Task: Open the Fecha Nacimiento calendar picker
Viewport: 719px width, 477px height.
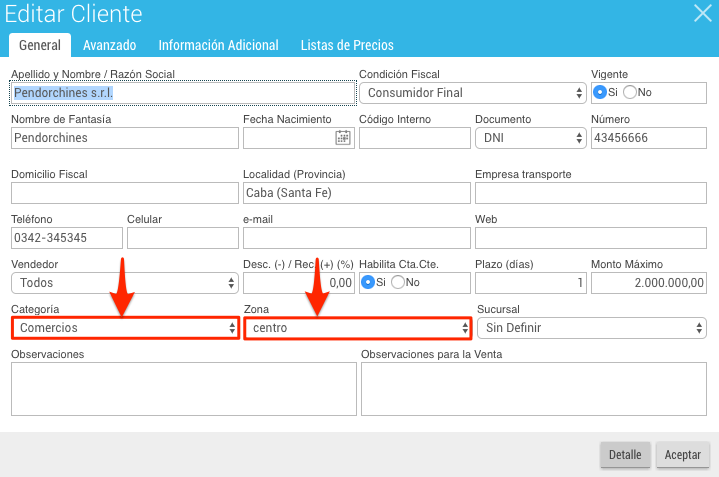Action: (343, 138)
